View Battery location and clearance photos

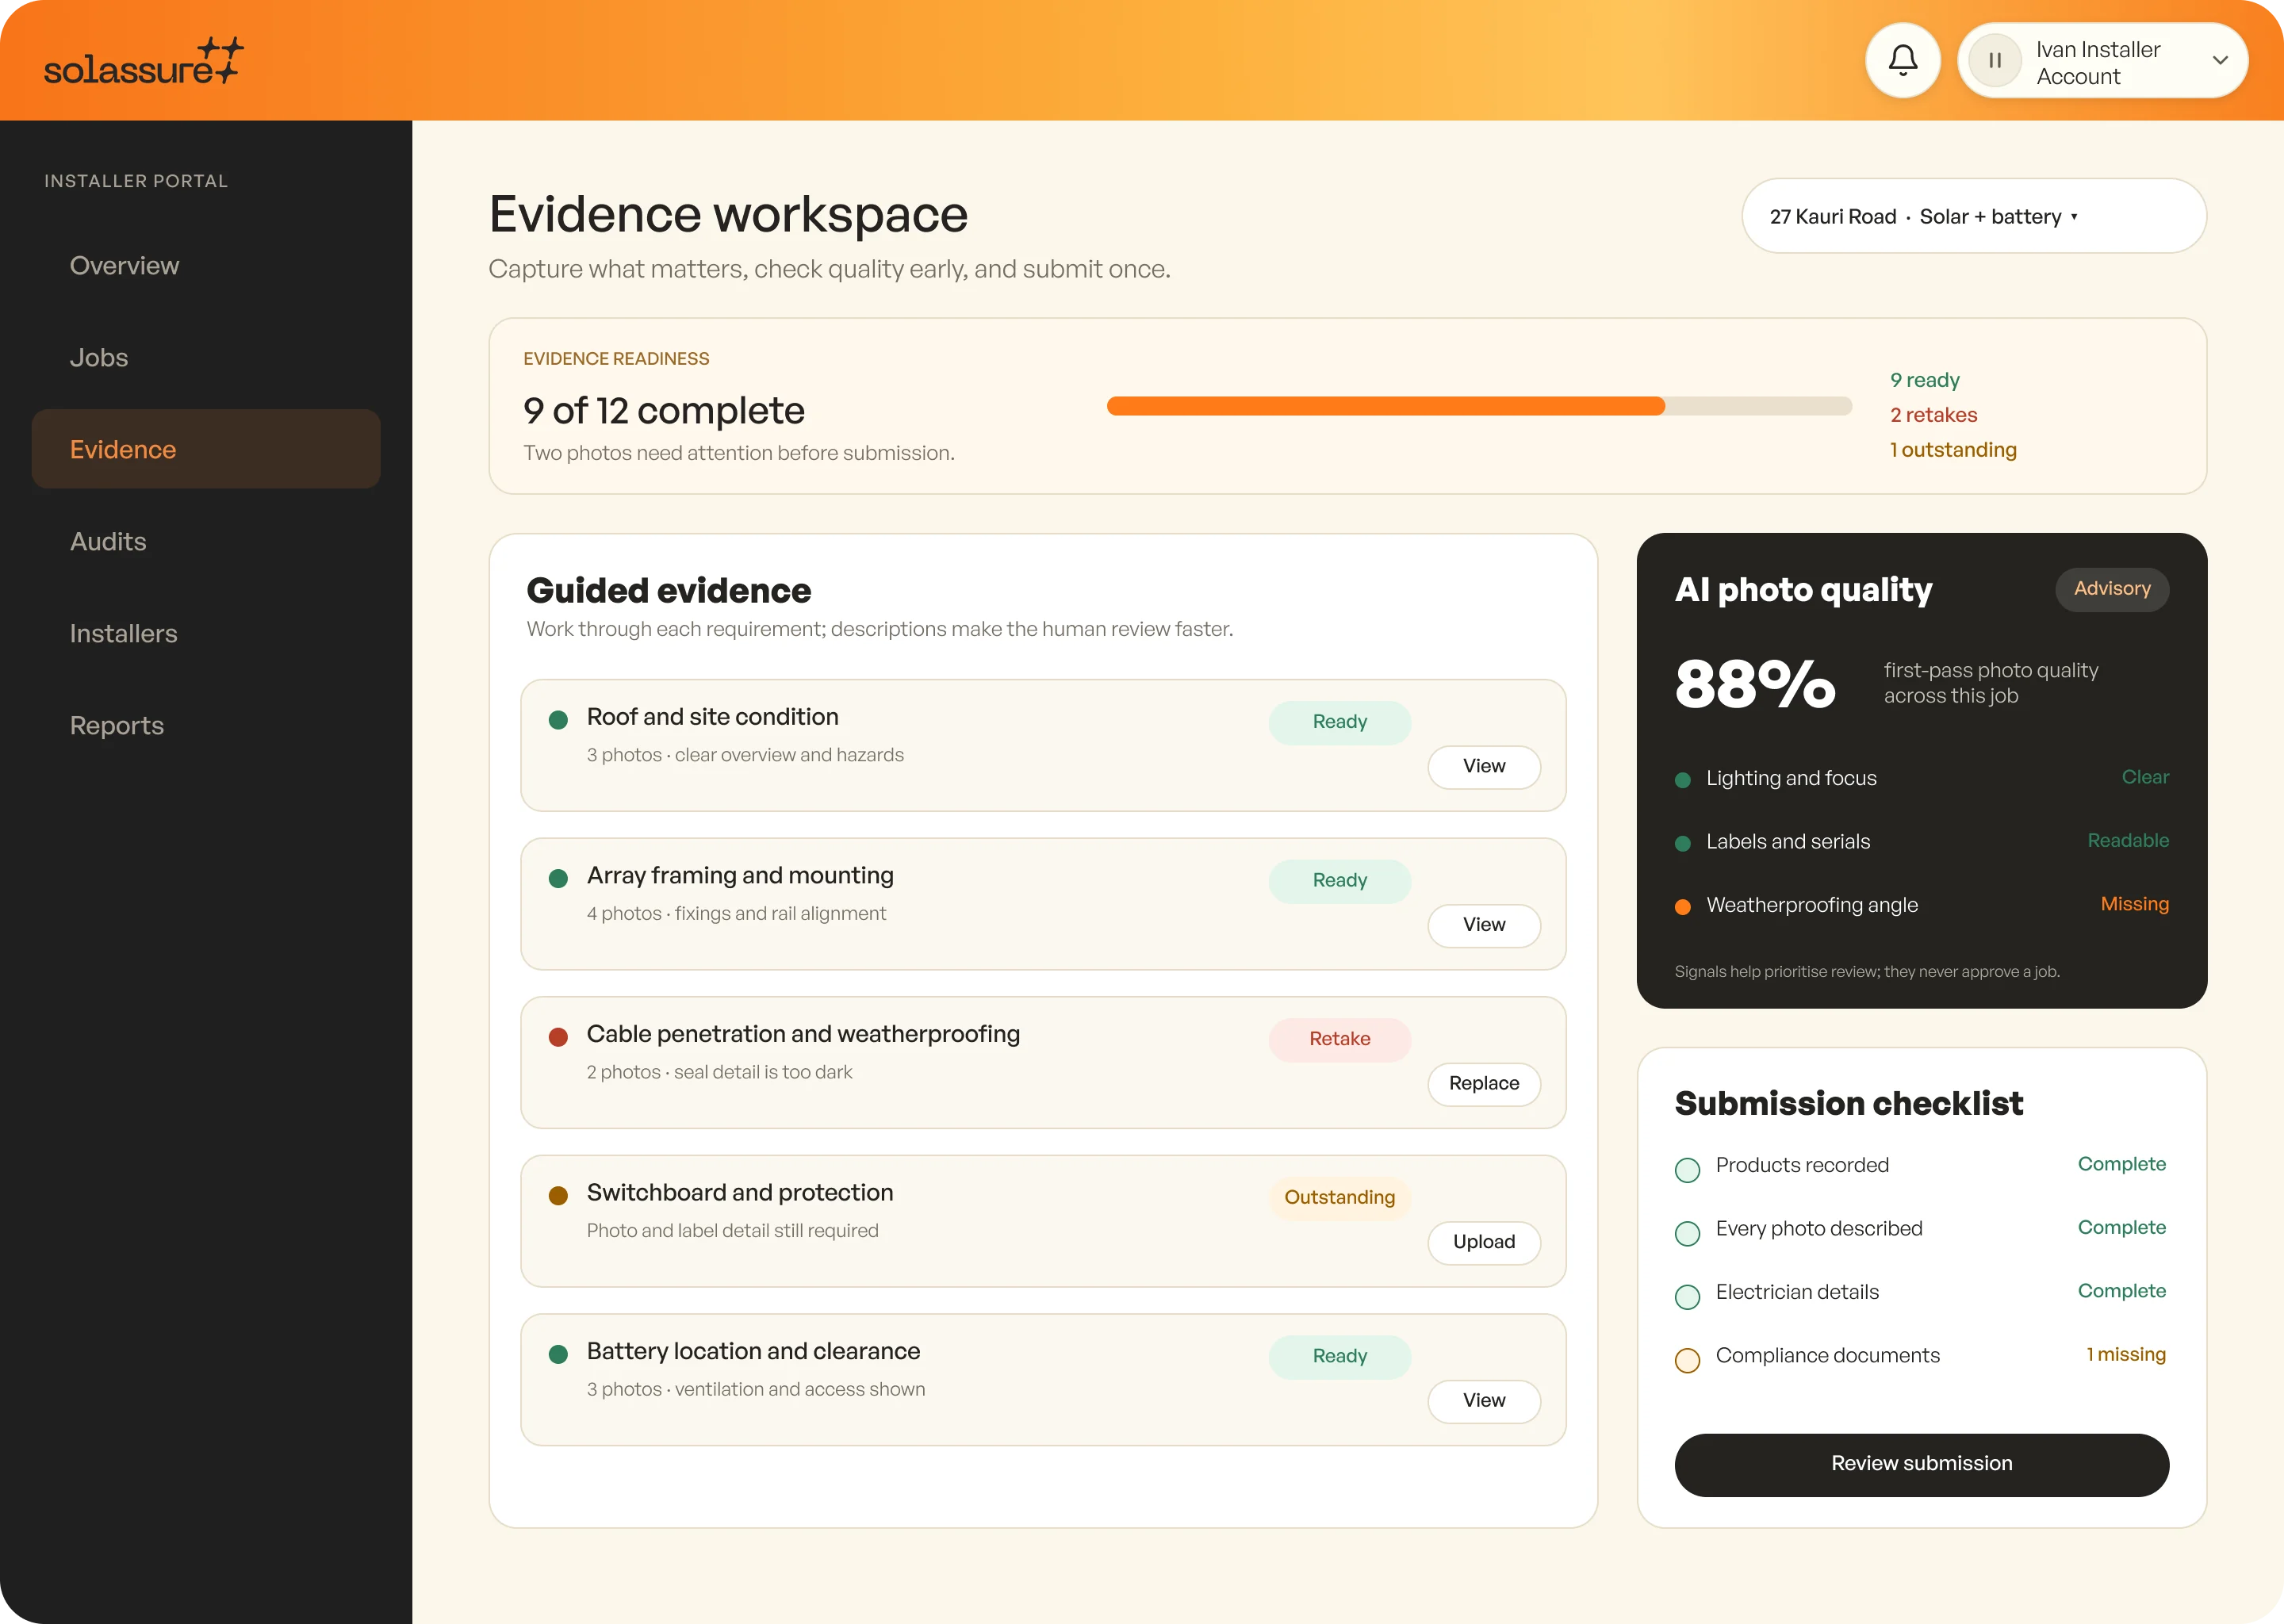1483,1400
